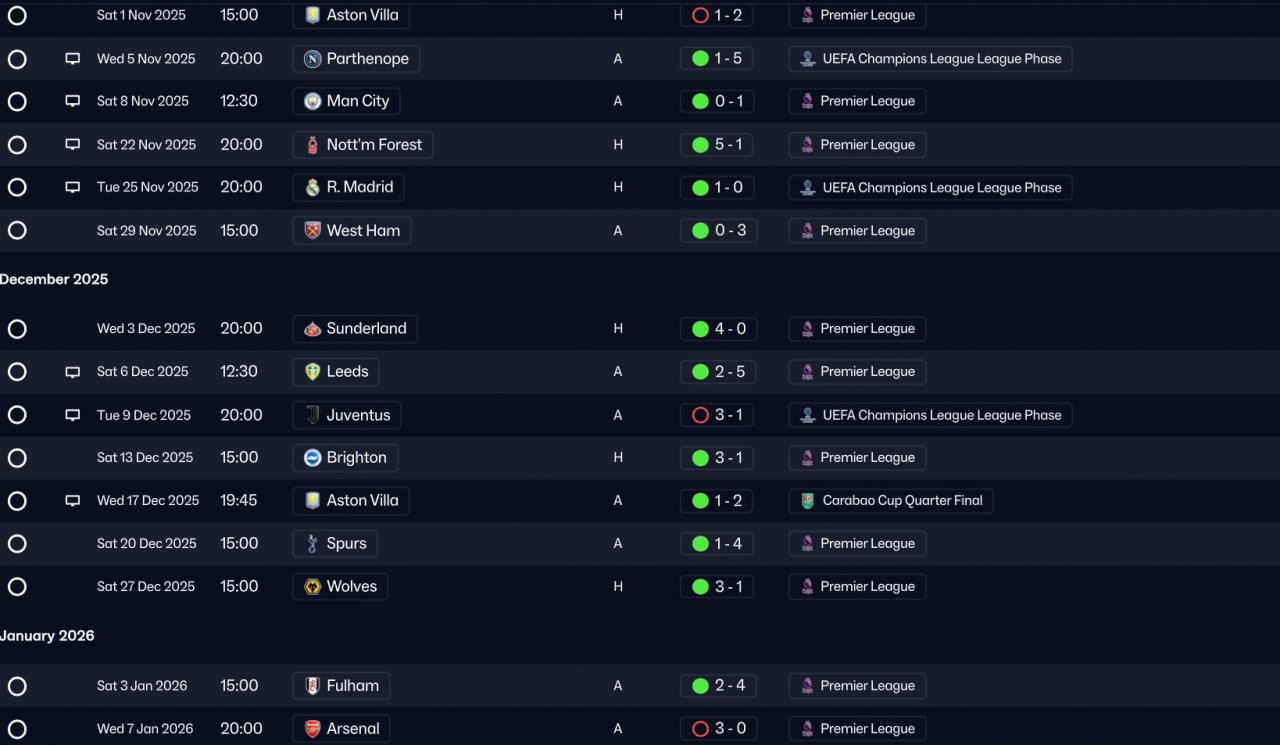Click the Carabao Cup competition icon
Image resolution: width=1280 pixels, height=745 pixels.
pos(807,501)
